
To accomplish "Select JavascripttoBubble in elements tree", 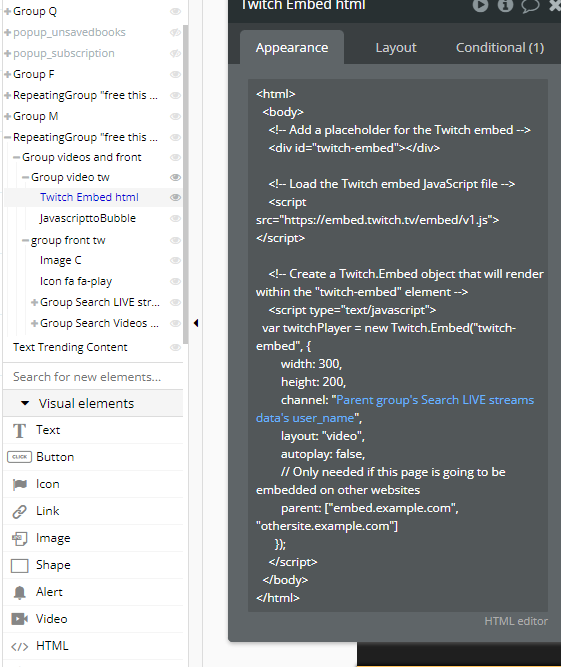I will pos(88,218).
